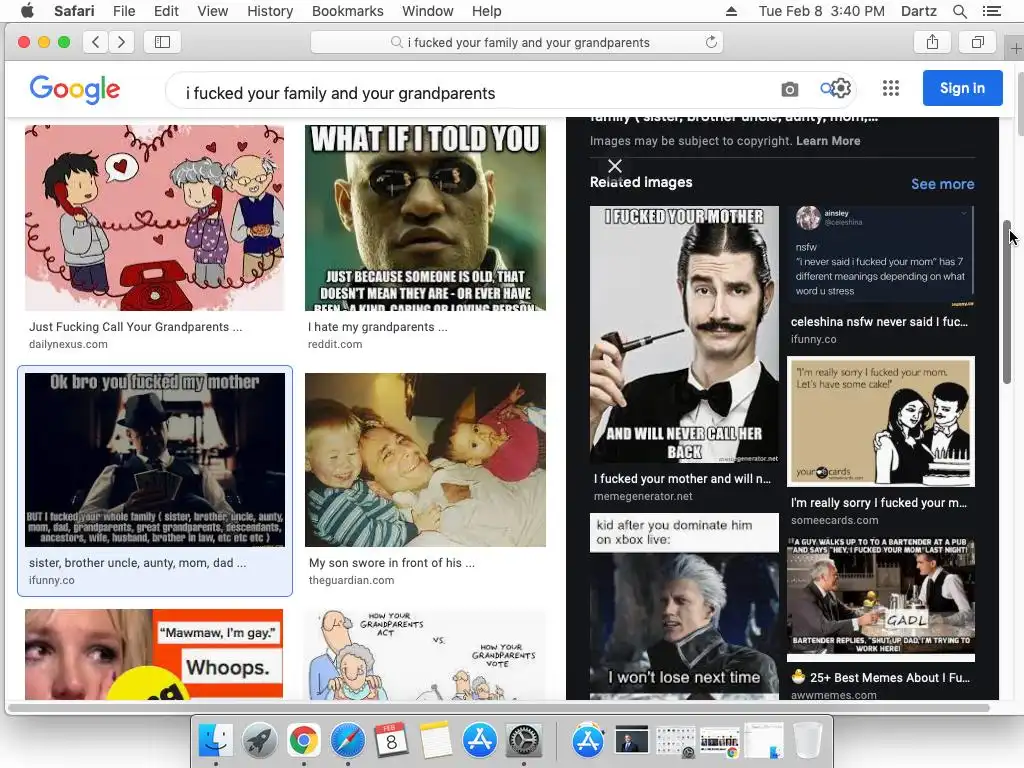The width and height of the screenshot is (1024, 768).
Task: Click the Google logo
Action: pyautogui.click(x=74, y=89)
